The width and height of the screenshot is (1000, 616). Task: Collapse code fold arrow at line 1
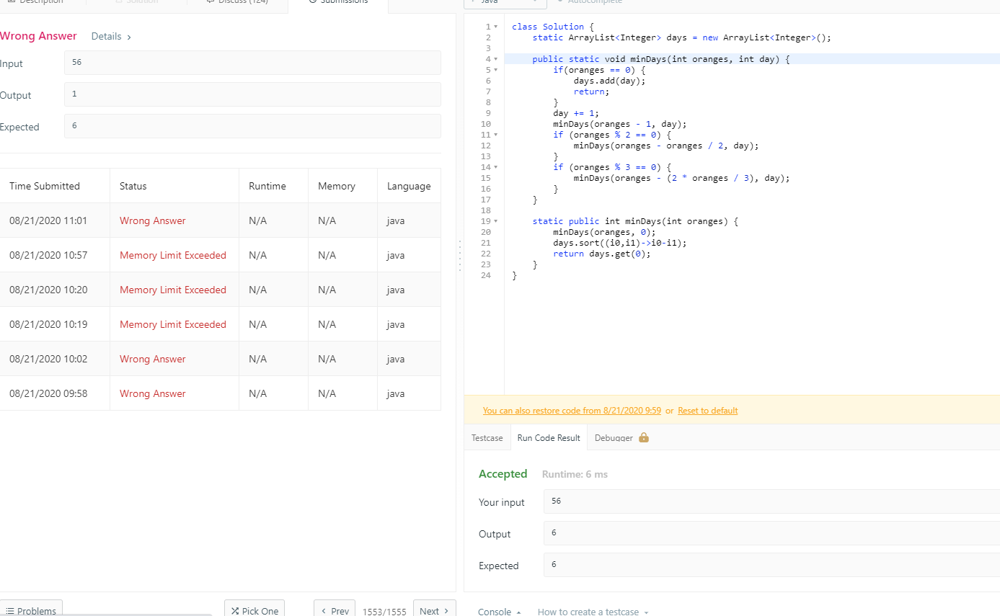pos(496,27)
